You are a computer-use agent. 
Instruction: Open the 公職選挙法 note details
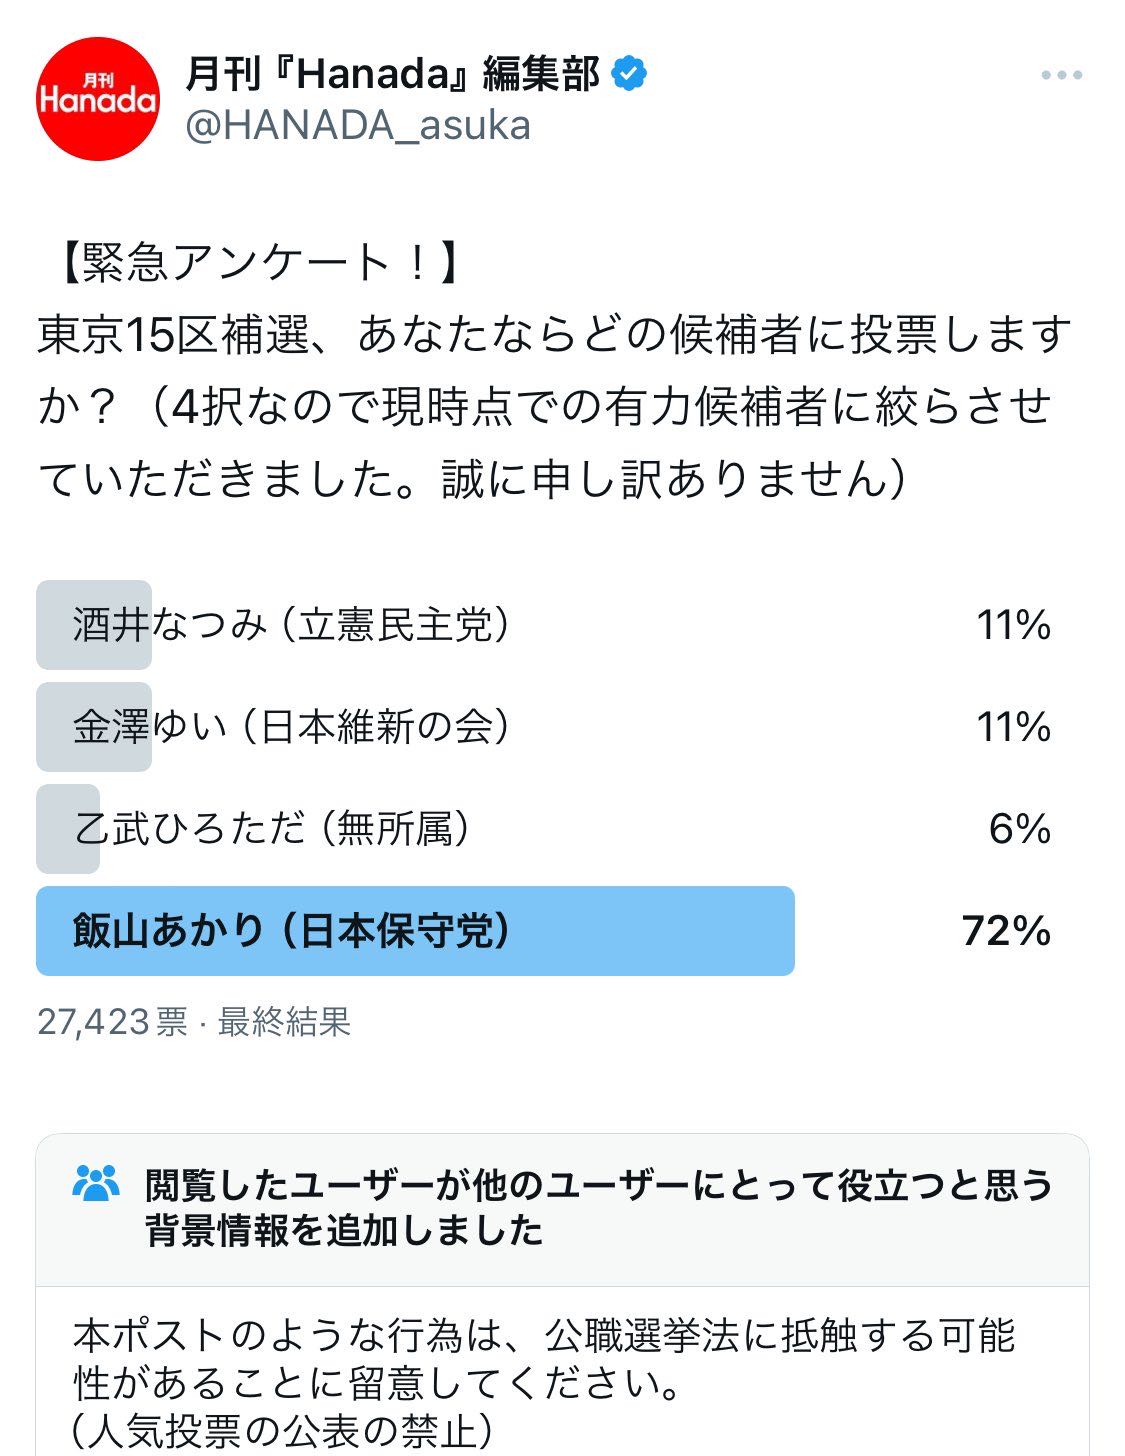click(x=560, y=1360)
